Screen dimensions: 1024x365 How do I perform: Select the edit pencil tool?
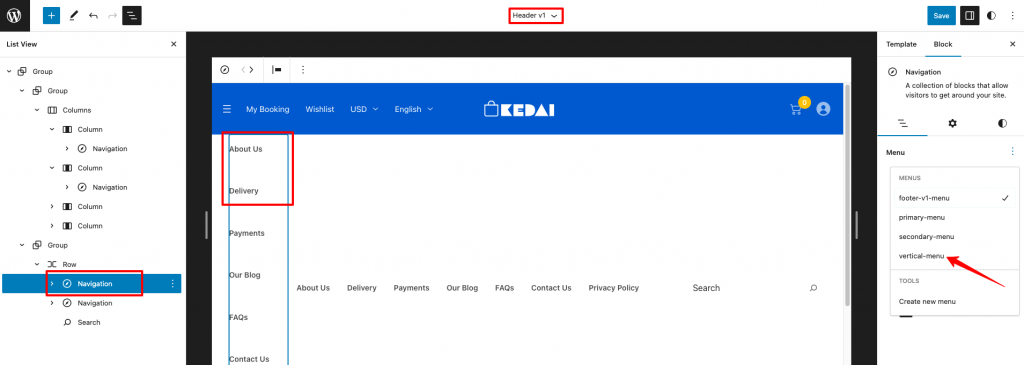pos(73,15)
